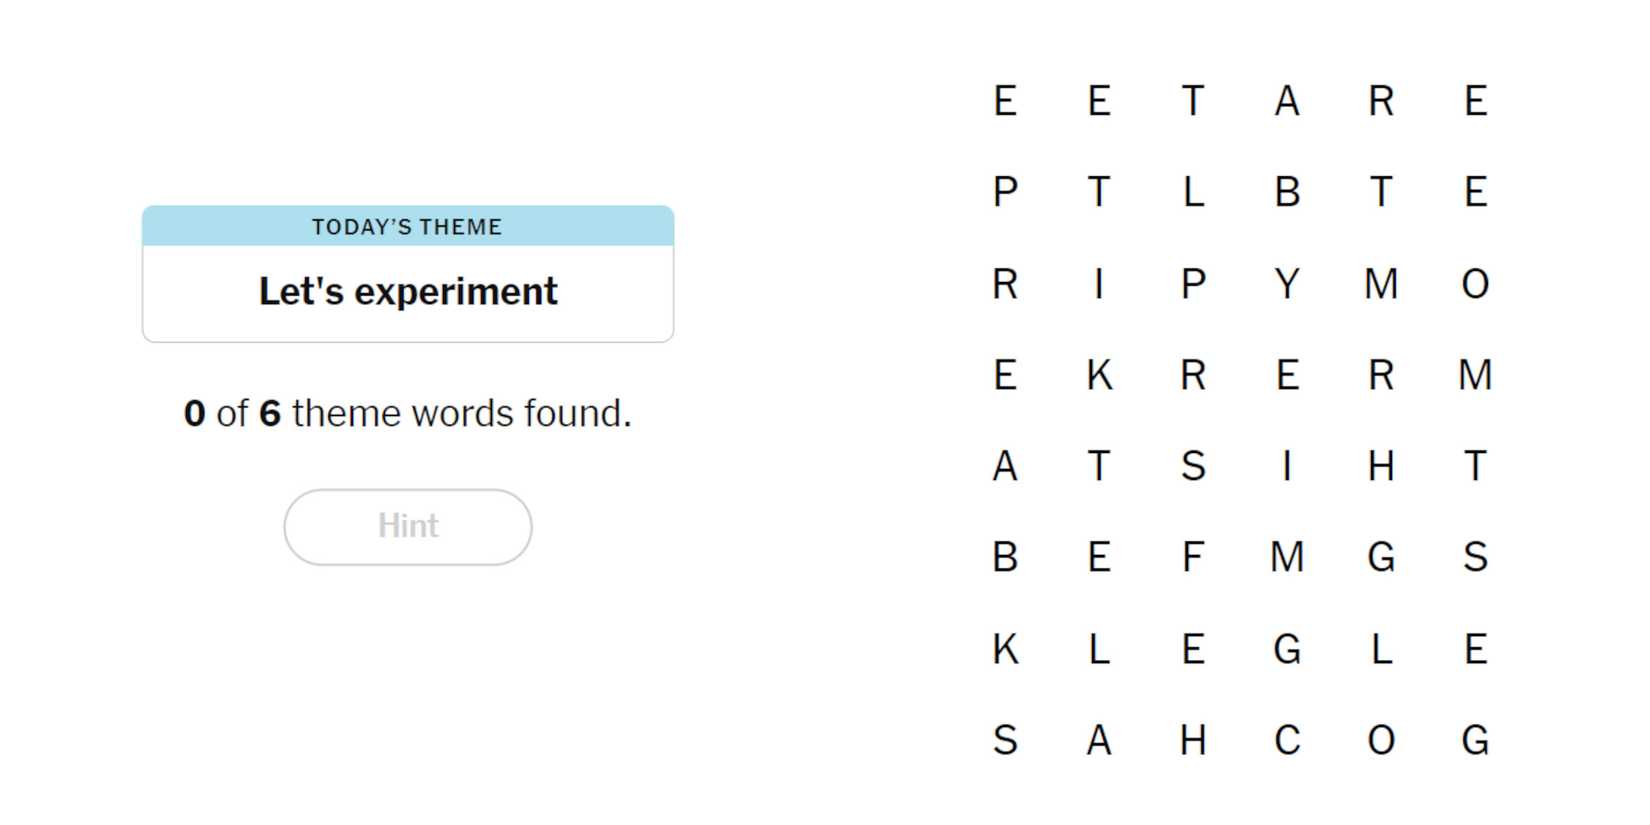The image size is (1650, 825).
Task: Select the letter Y in the grid
Action: tap(1286, 284)
